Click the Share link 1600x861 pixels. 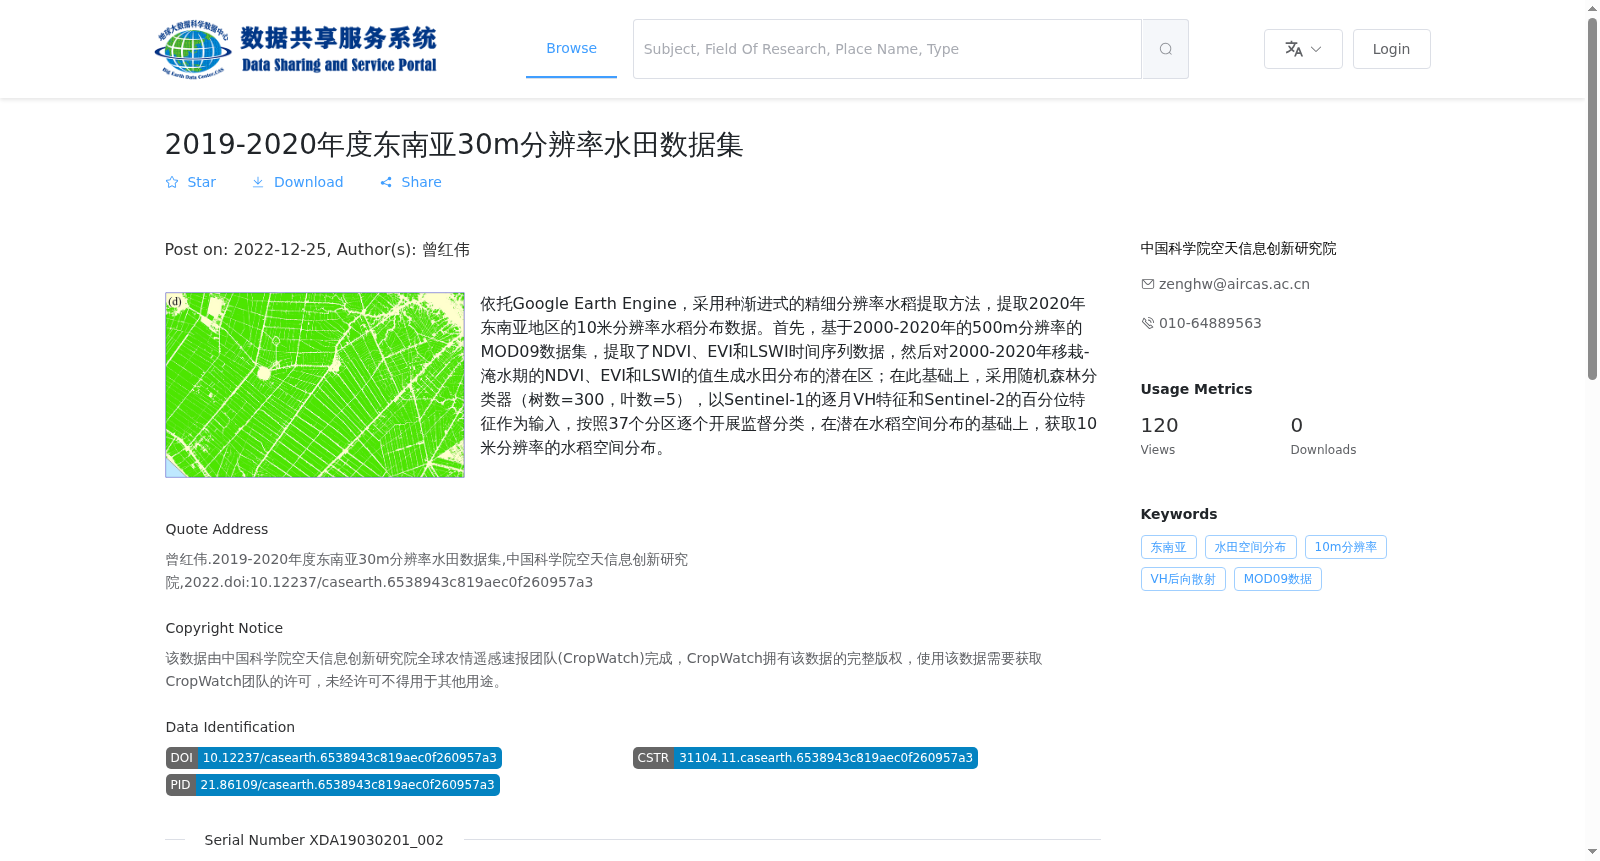click(411, 182)
